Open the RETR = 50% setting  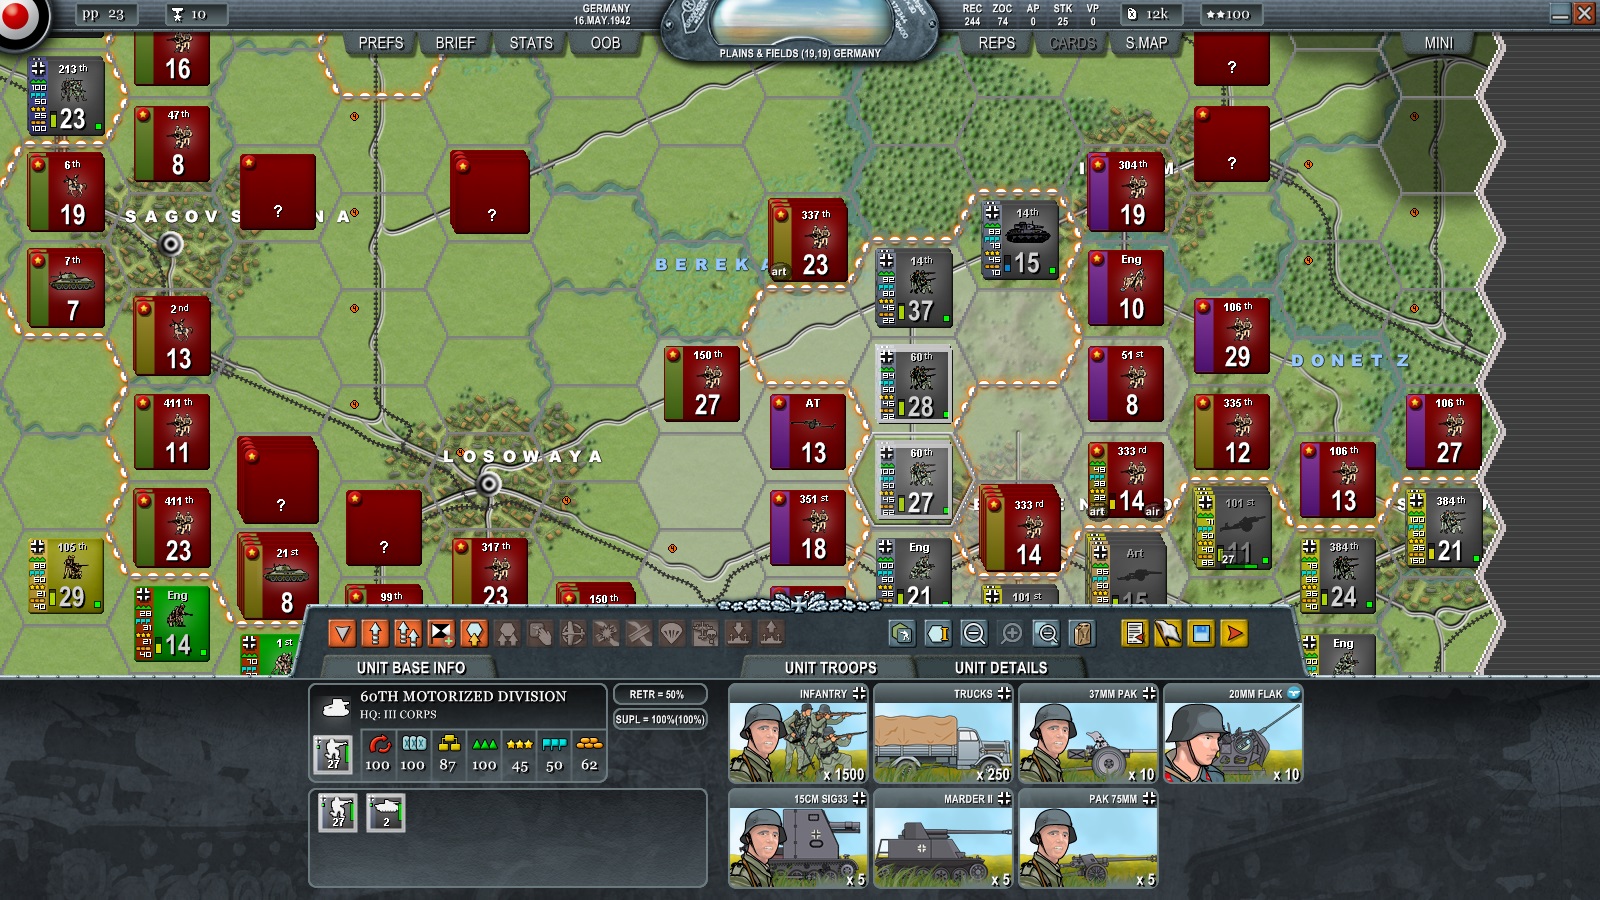[658, 694]
